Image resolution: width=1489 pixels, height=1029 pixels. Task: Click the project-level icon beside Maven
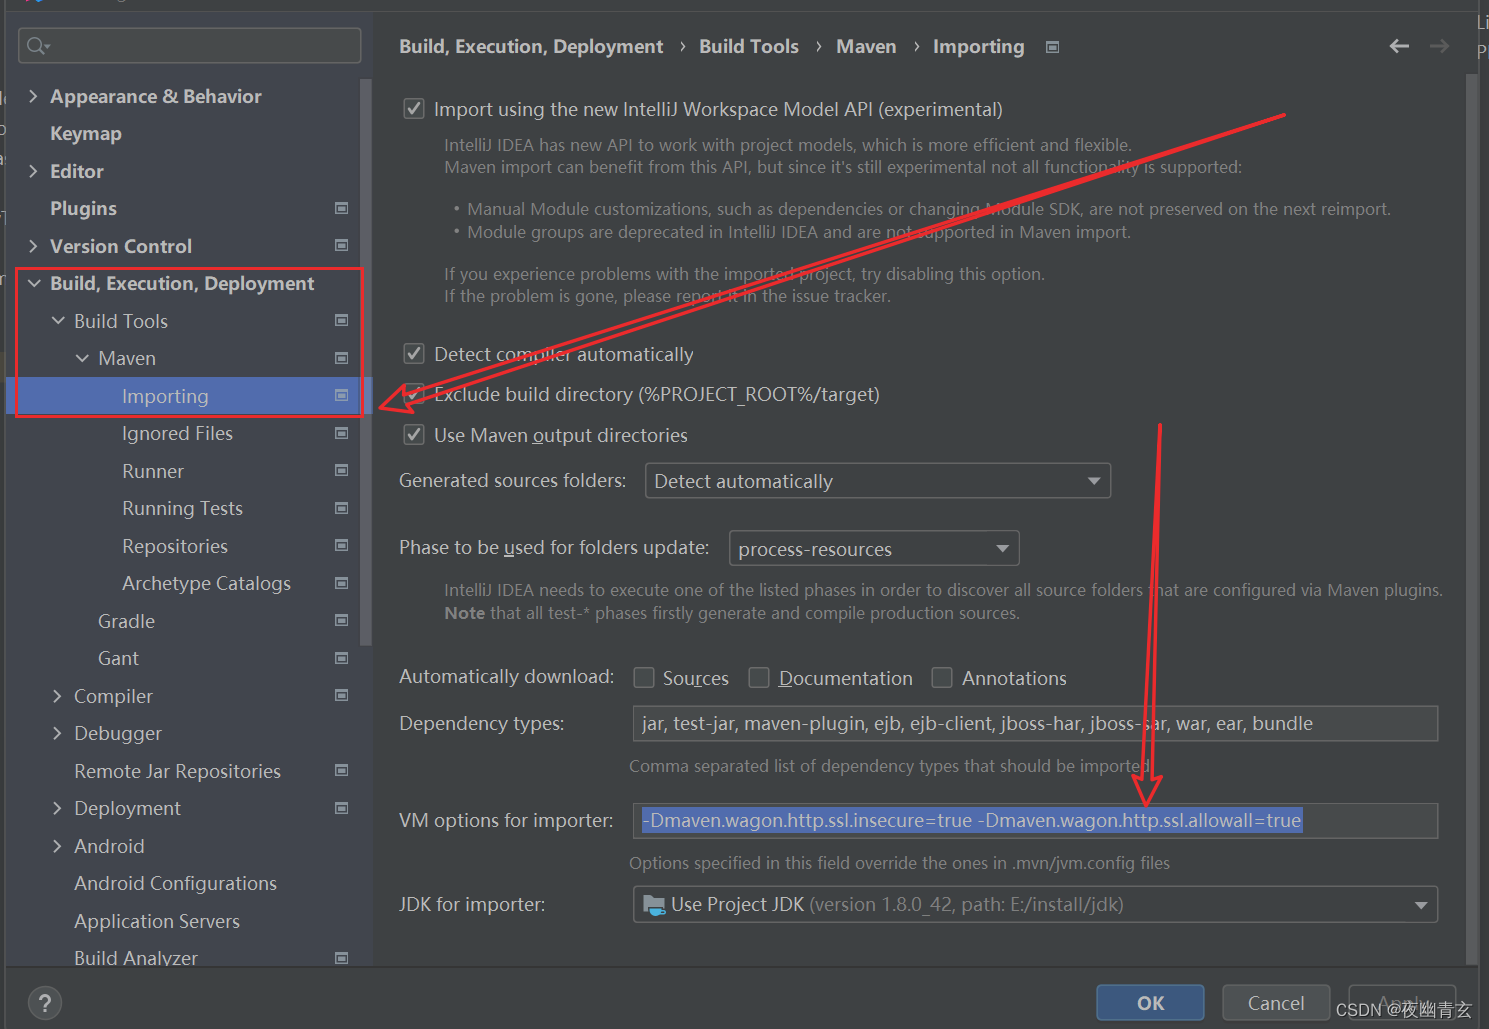pos(341,358)
